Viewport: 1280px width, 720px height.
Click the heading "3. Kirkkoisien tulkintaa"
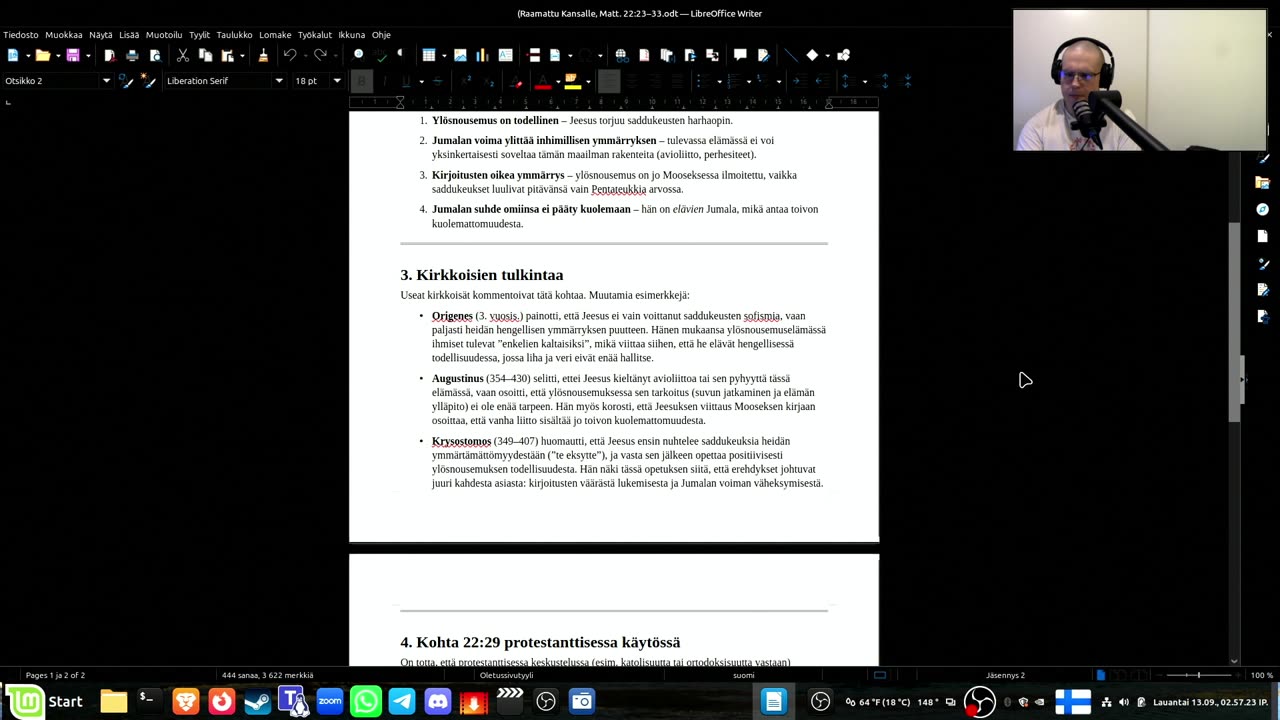point(482,275)
